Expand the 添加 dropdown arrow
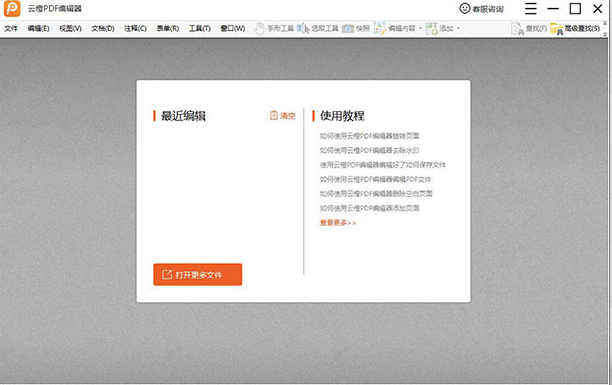Image resolution: width=612 pixels, height=385 pixels. [x=458, y=29]
